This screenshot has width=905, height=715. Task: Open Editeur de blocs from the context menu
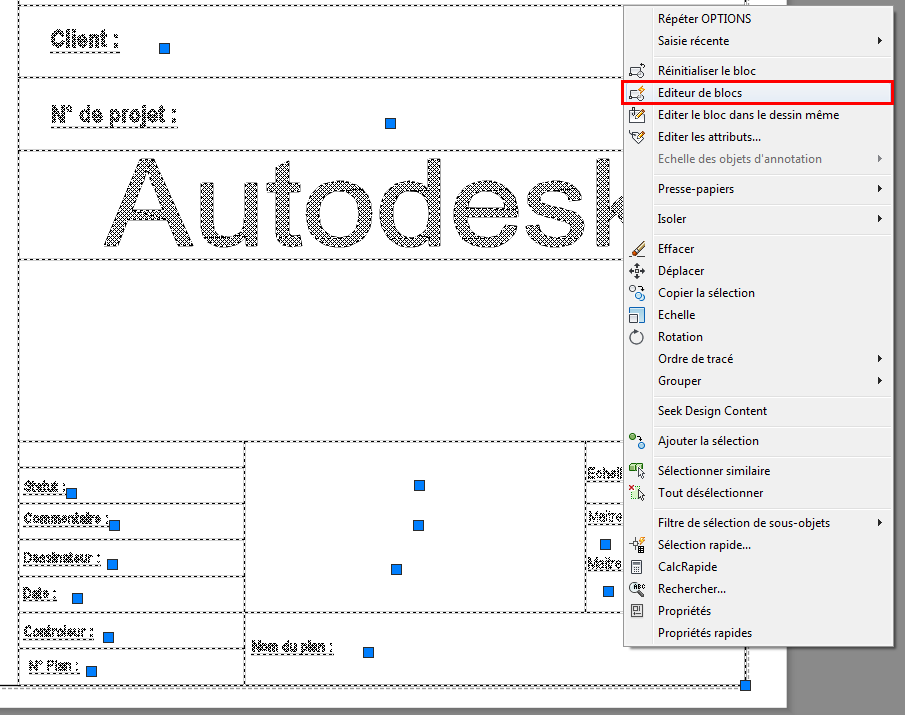click(x=758, y=93)
